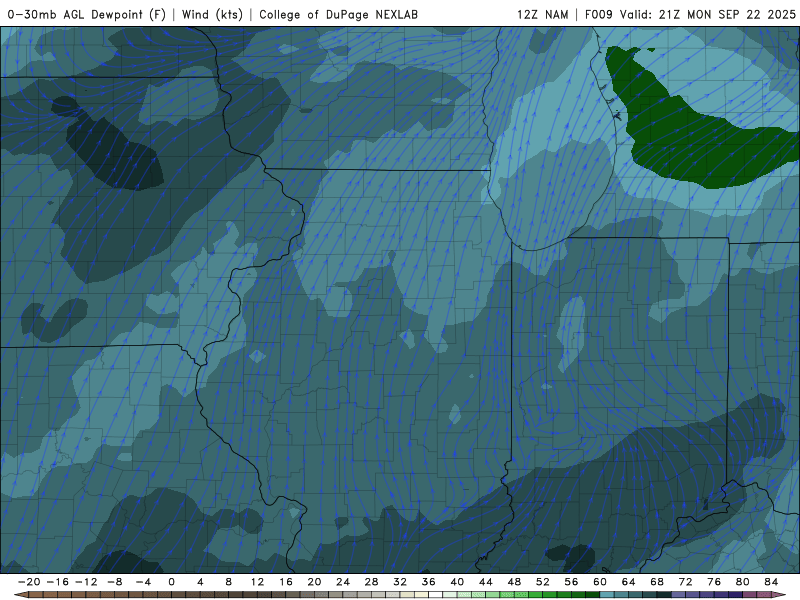Click the 68 label on the color scale
This screenshot has height=600, width=800.
(657, 582)
